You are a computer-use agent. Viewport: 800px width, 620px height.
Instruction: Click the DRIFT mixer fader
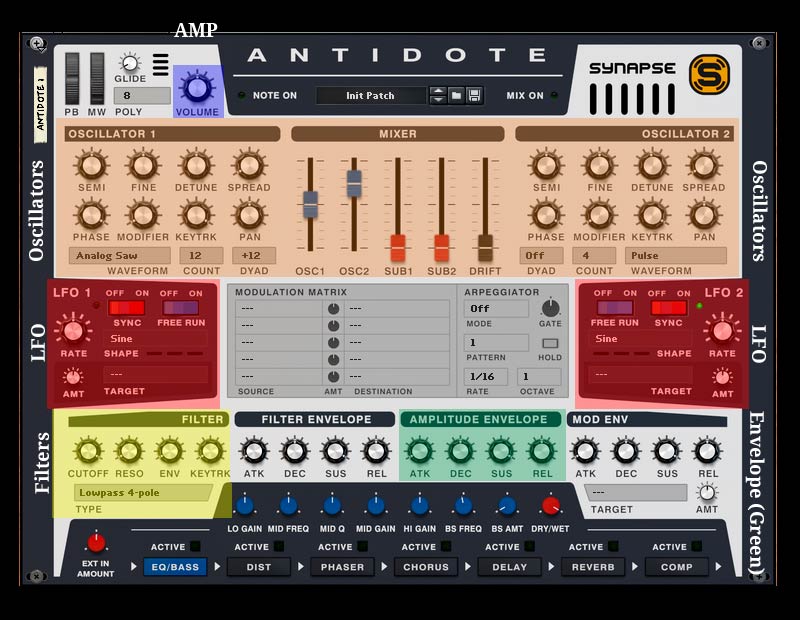(x=486, y=248)
